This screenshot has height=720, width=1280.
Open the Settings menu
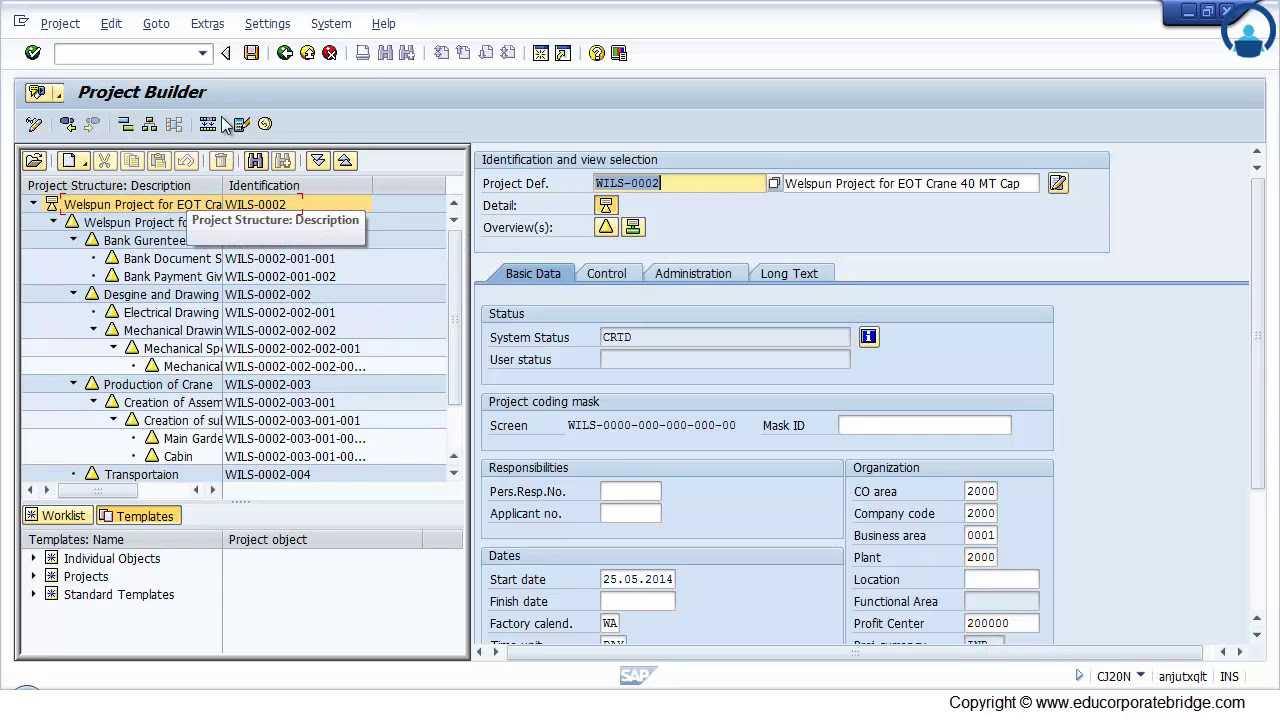click(267, 23)
